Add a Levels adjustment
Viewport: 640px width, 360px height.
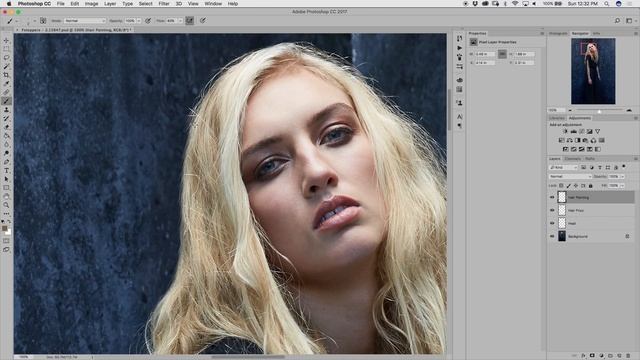pyautogui.click(x=573, y=131)
